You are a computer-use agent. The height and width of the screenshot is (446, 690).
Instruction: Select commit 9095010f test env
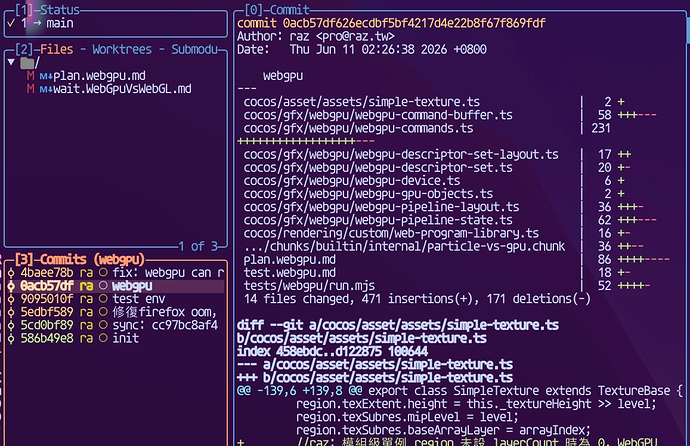pyautogui.click(x=116, y=299)
